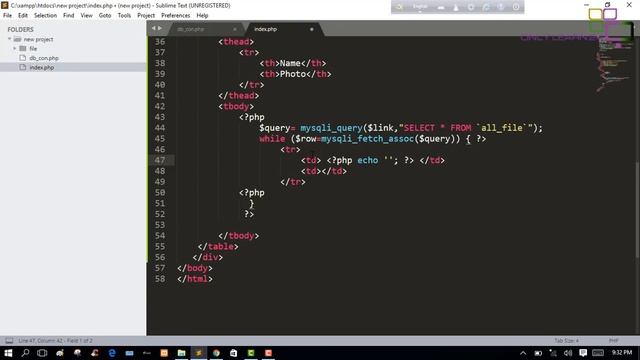Click Name header text on line 38
The width and height of the screenshot is (640, 360).
coord(290,63)
